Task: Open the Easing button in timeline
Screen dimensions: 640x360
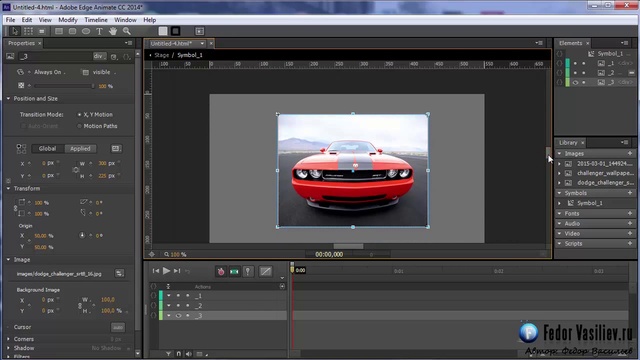Action: (266, 271)
